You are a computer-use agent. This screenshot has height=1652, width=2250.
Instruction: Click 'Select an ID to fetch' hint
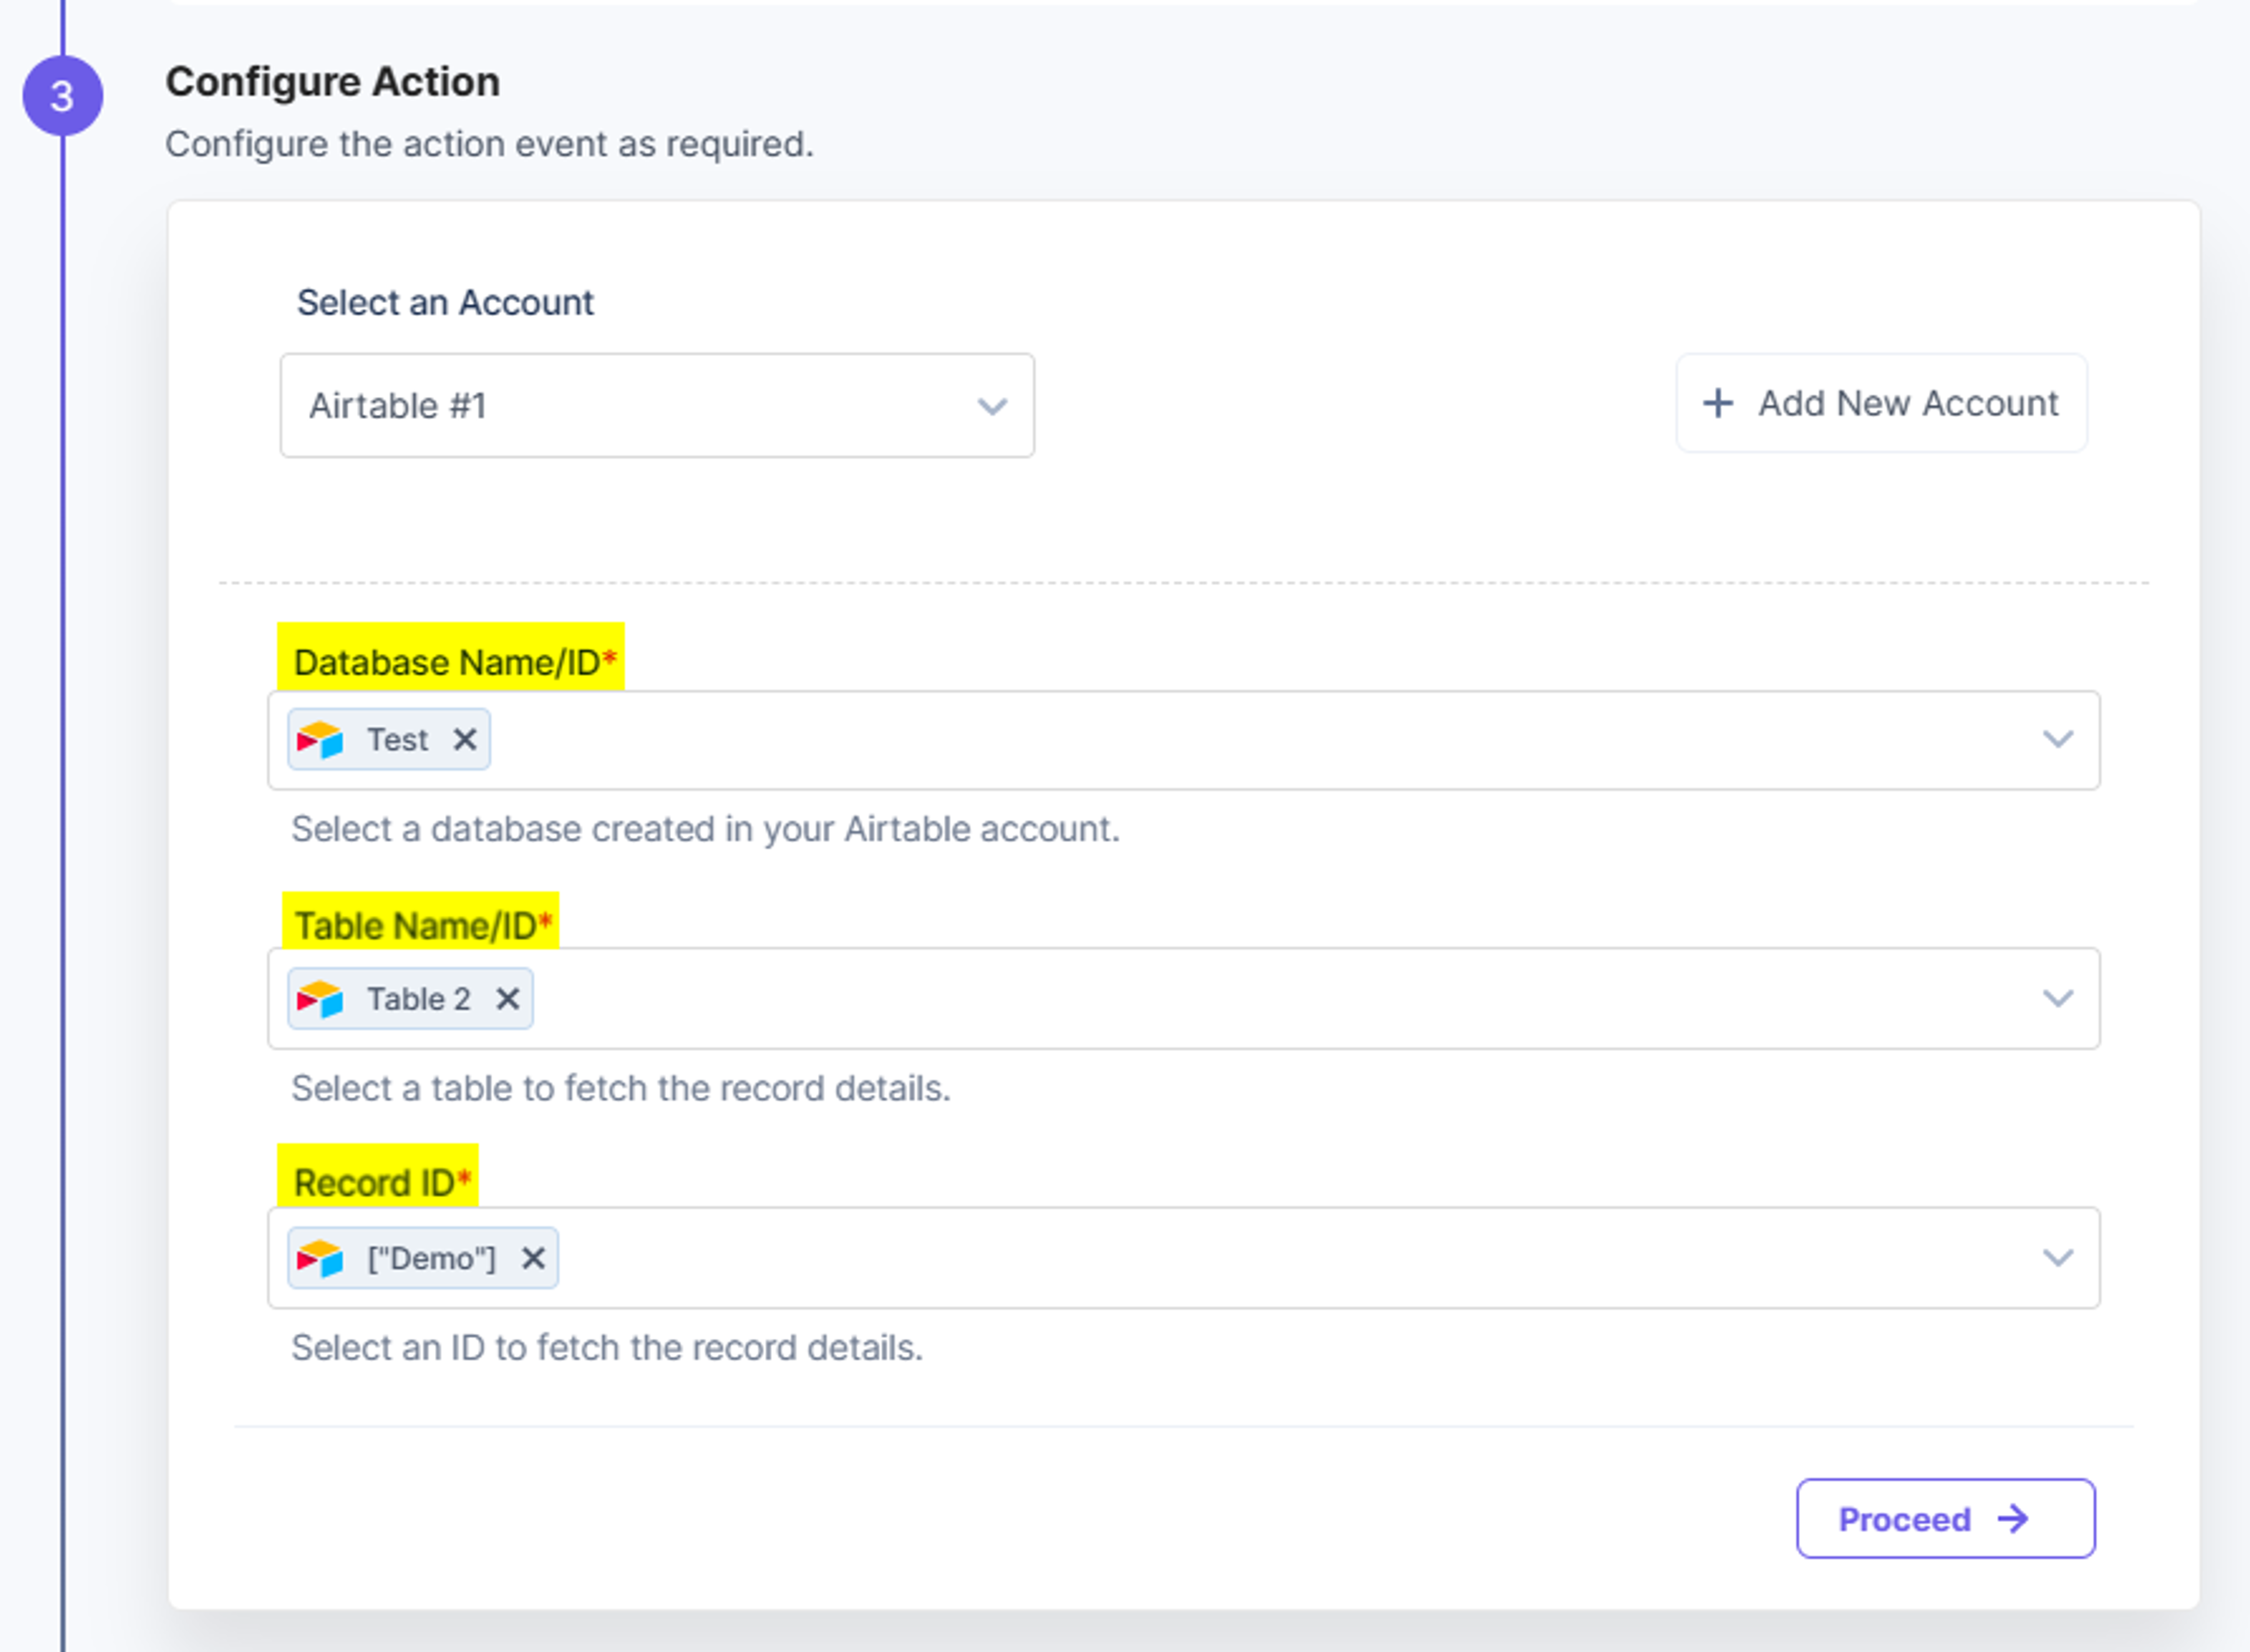[606, 1348]
